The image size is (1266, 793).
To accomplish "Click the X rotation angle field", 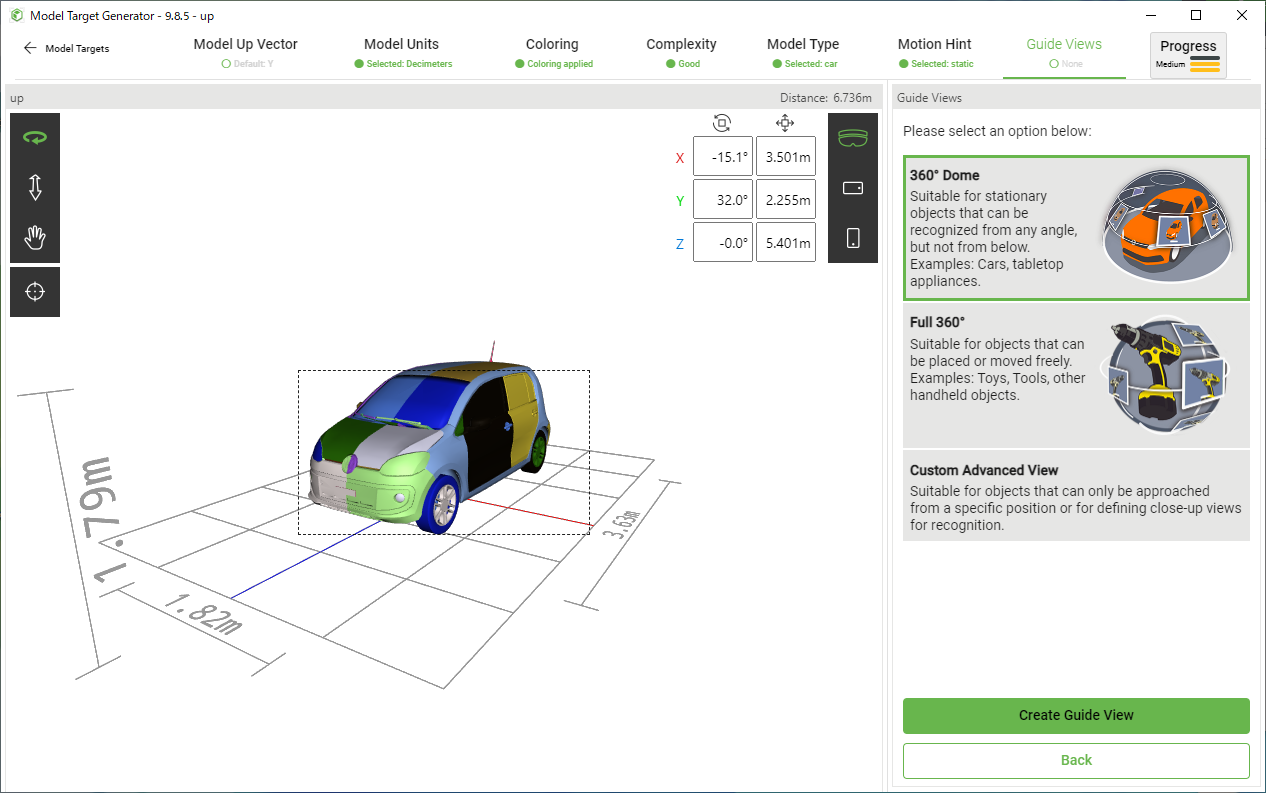I will (722, 158).
